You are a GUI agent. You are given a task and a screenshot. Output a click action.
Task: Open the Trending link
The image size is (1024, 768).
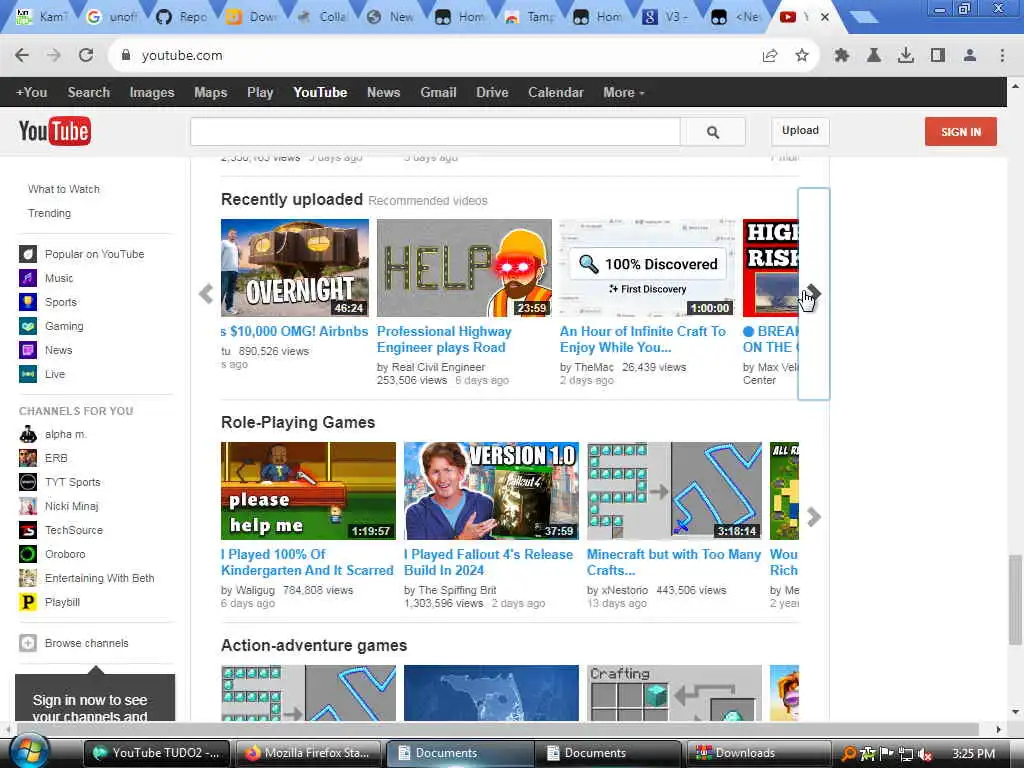click(49, 214)
